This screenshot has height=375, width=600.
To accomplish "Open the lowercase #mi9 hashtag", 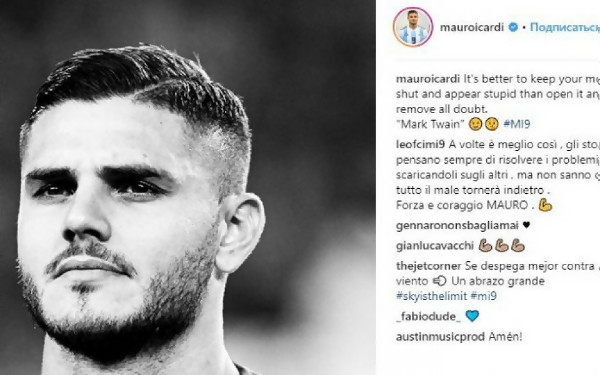I will click(x=483, y=296).
